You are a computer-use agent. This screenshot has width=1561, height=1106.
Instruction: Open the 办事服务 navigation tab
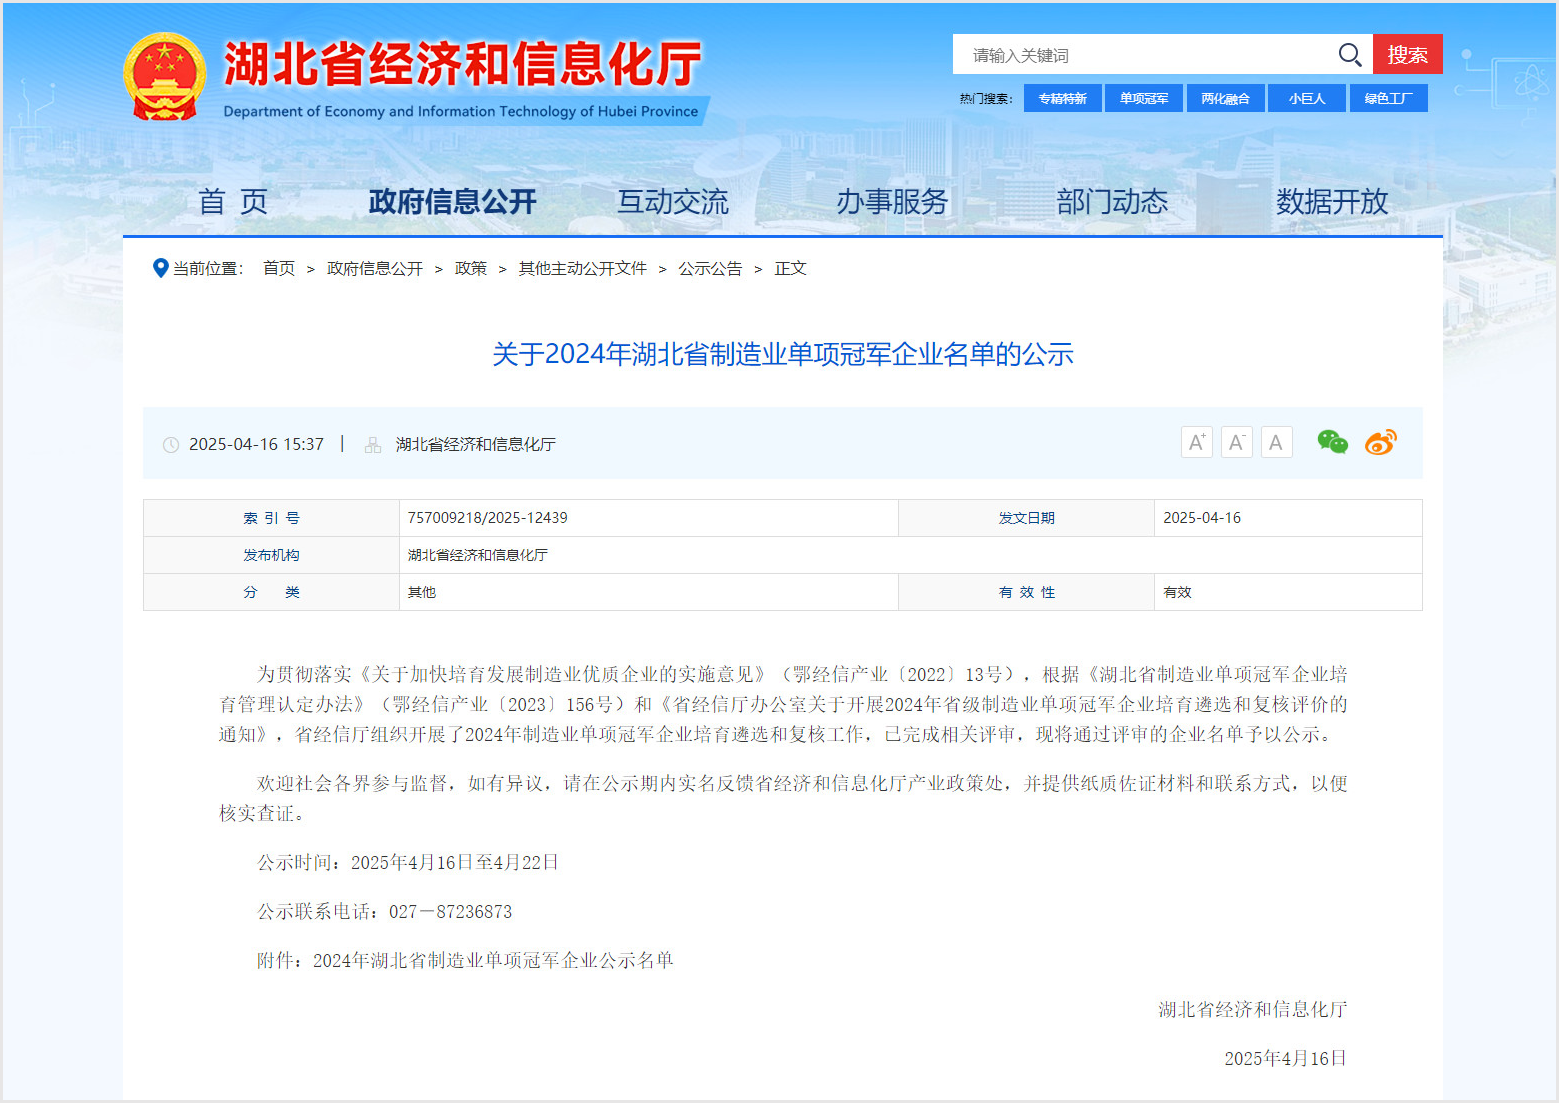coord(892,202)
